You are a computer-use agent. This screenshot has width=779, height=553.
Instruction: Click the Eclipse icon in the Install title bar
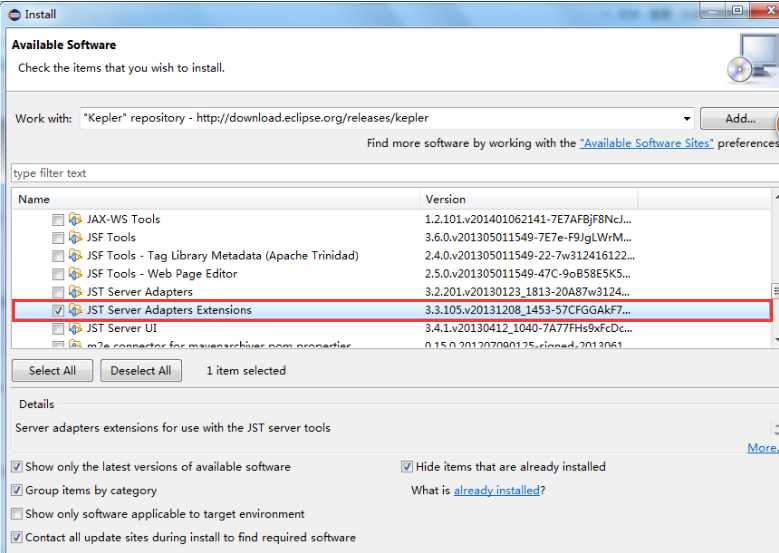(15, 14)
